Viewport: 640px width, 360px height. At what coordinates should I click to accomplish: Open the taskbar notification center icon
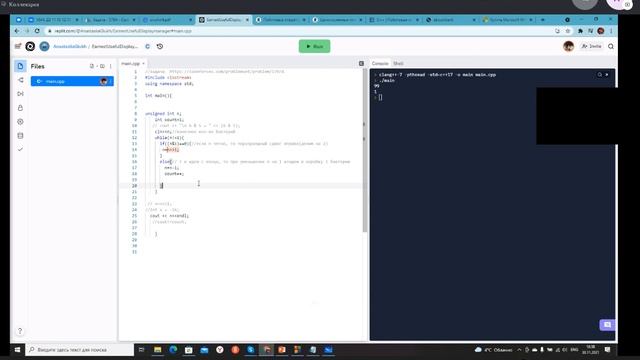pyautogui.click(x=607, y=350)
